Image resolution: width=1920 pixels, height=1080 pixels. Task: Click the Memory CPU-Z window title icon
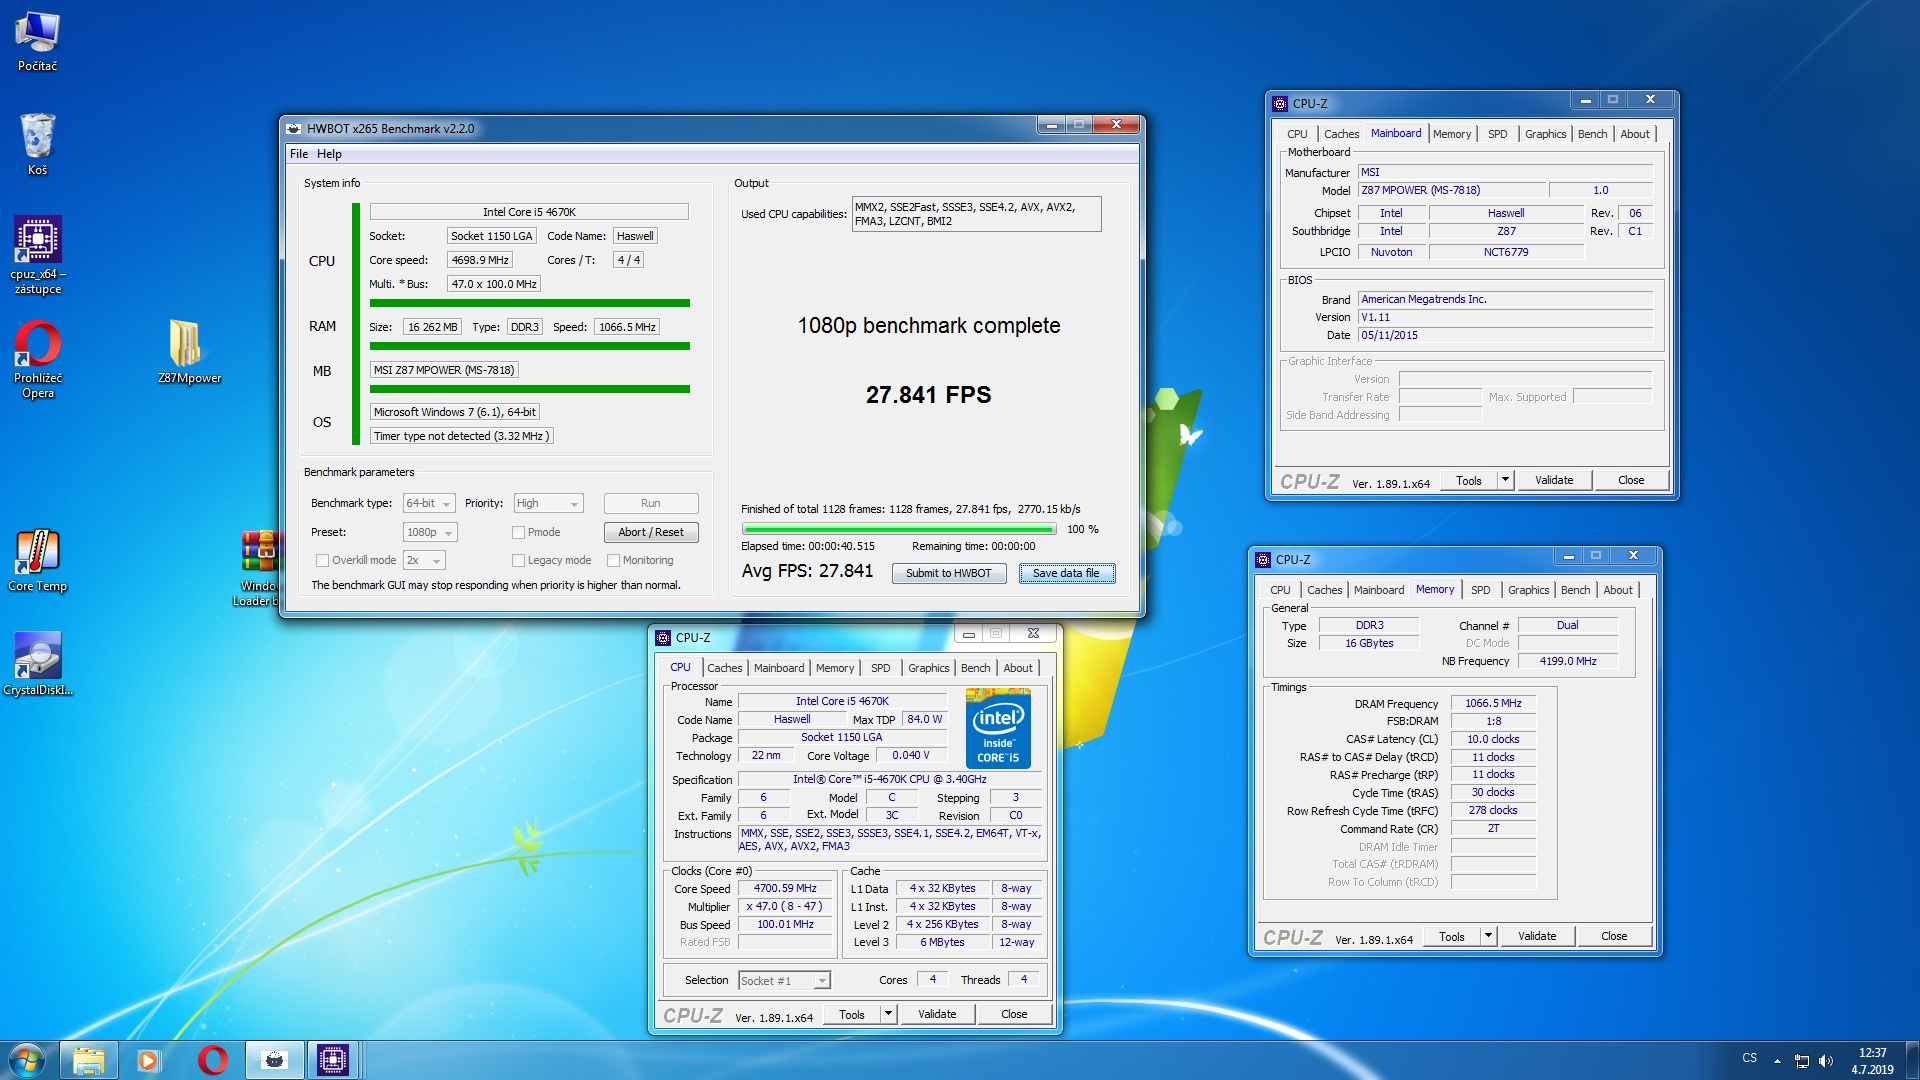tap(1263, 559)
